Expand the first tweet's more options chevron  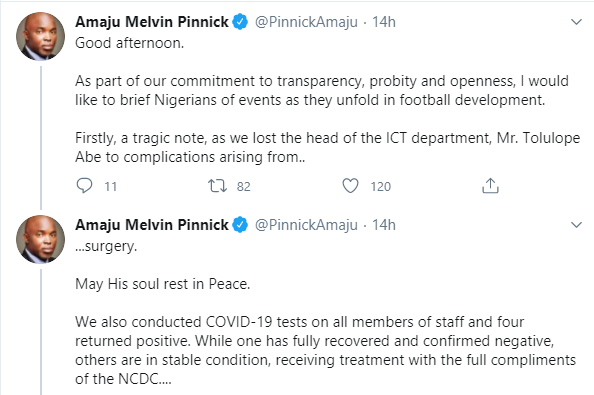[x=576, y=22]
